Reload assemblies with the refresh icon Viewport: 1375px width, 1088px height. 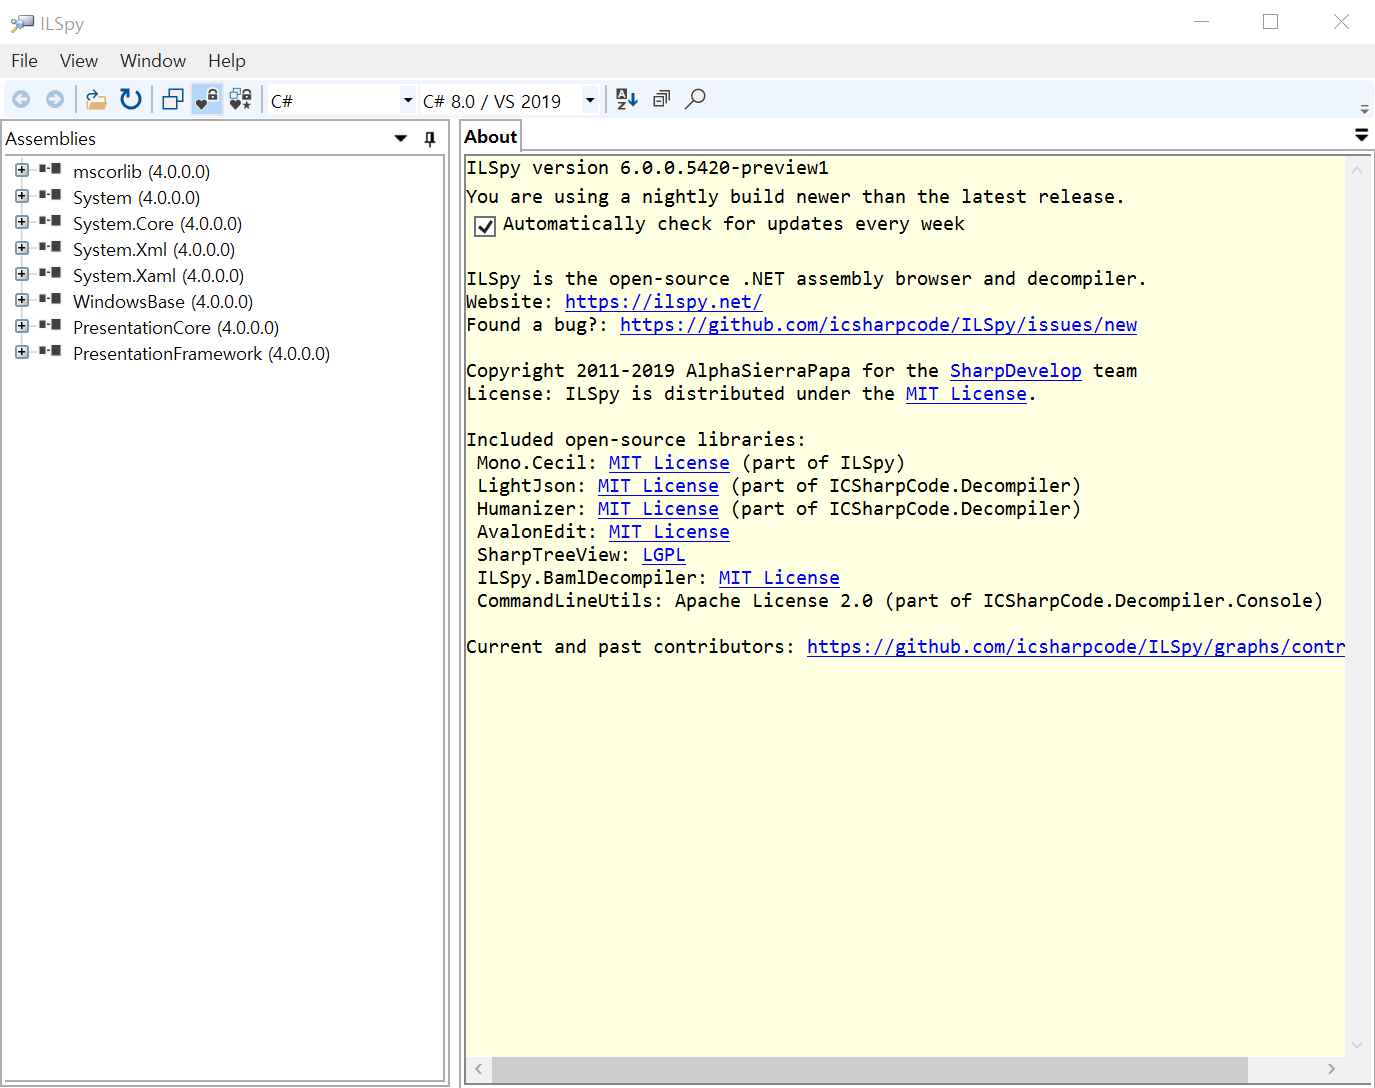(130, 99)
